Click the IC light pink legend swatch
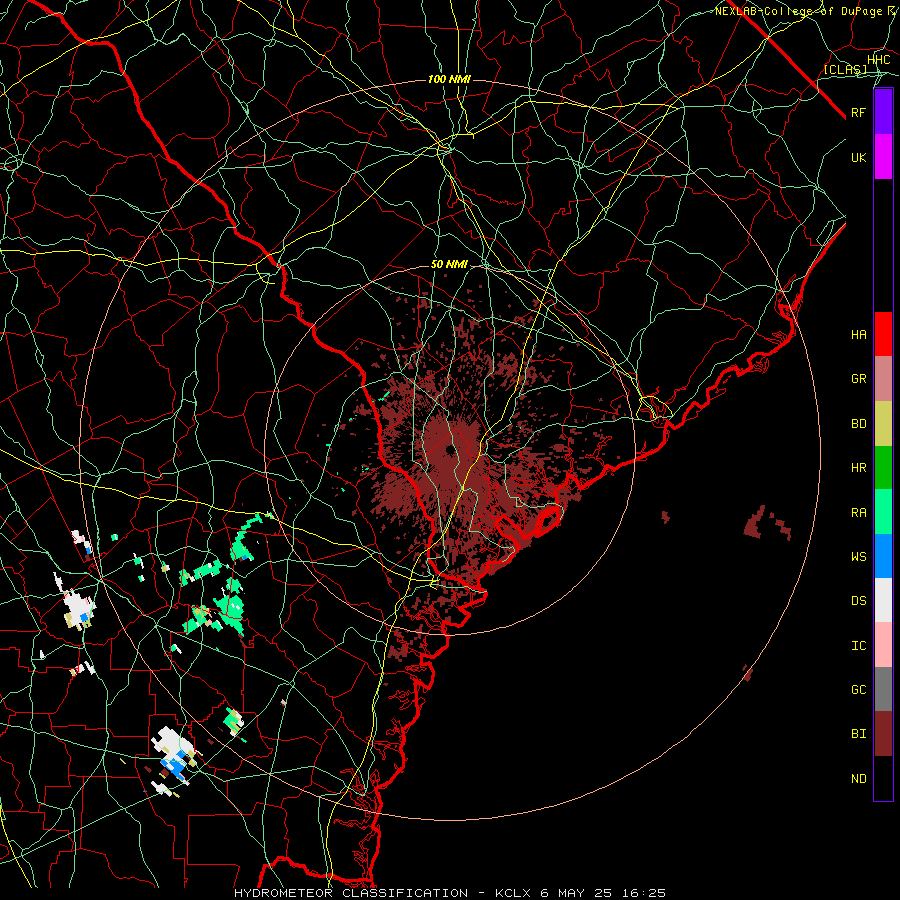Image resolution: width=900 pixels, height=900 pixels. [x=883, y=645]
